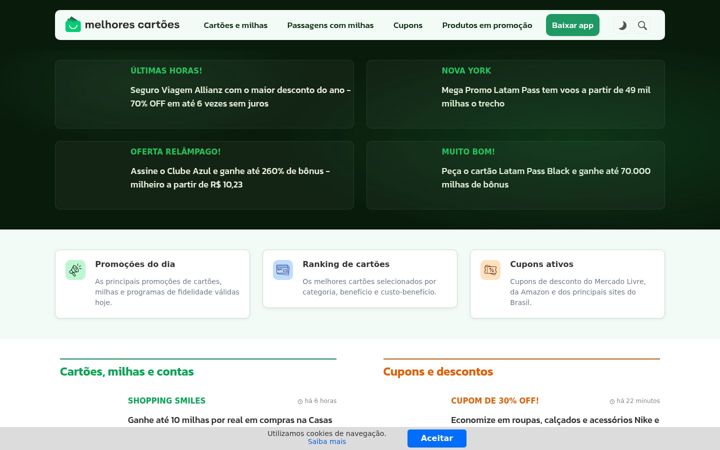The image size is (720, 450).
Task: Open Produtos em promoção menu item
Action: coord(487,25)
